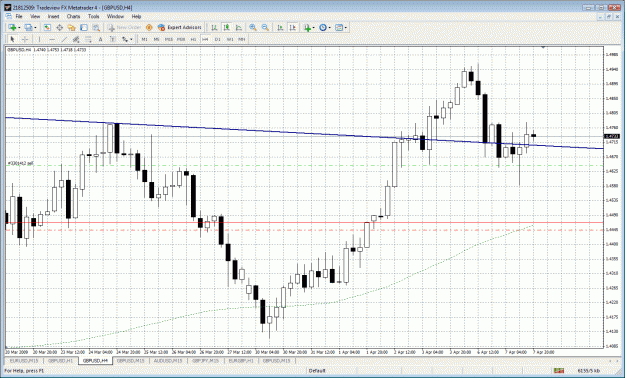The height and width of the screenshot is (378, 625).
Task: Select the Horizontal Line tool
Action: point(52,39)
